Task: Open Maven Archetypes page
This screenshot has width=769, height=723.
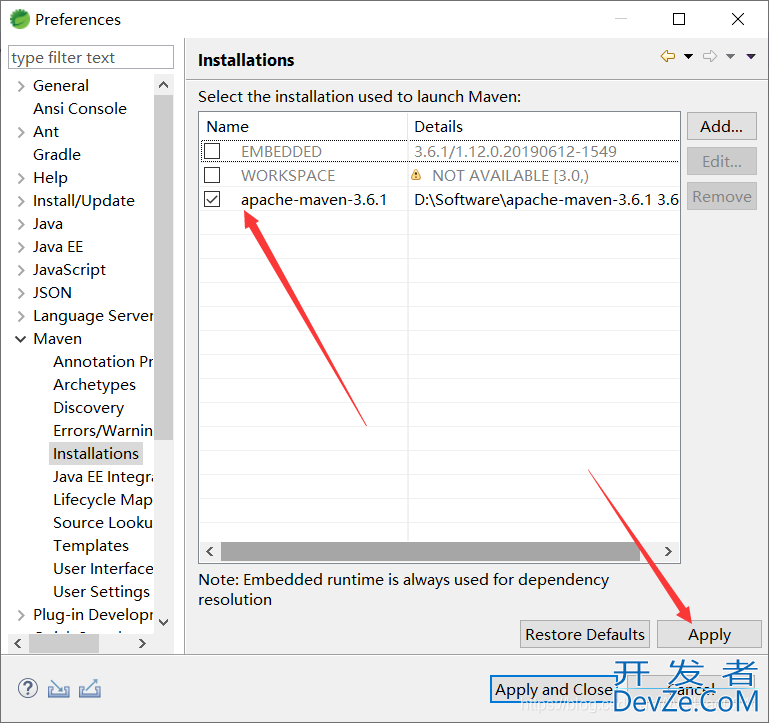Action: point(95,385)
